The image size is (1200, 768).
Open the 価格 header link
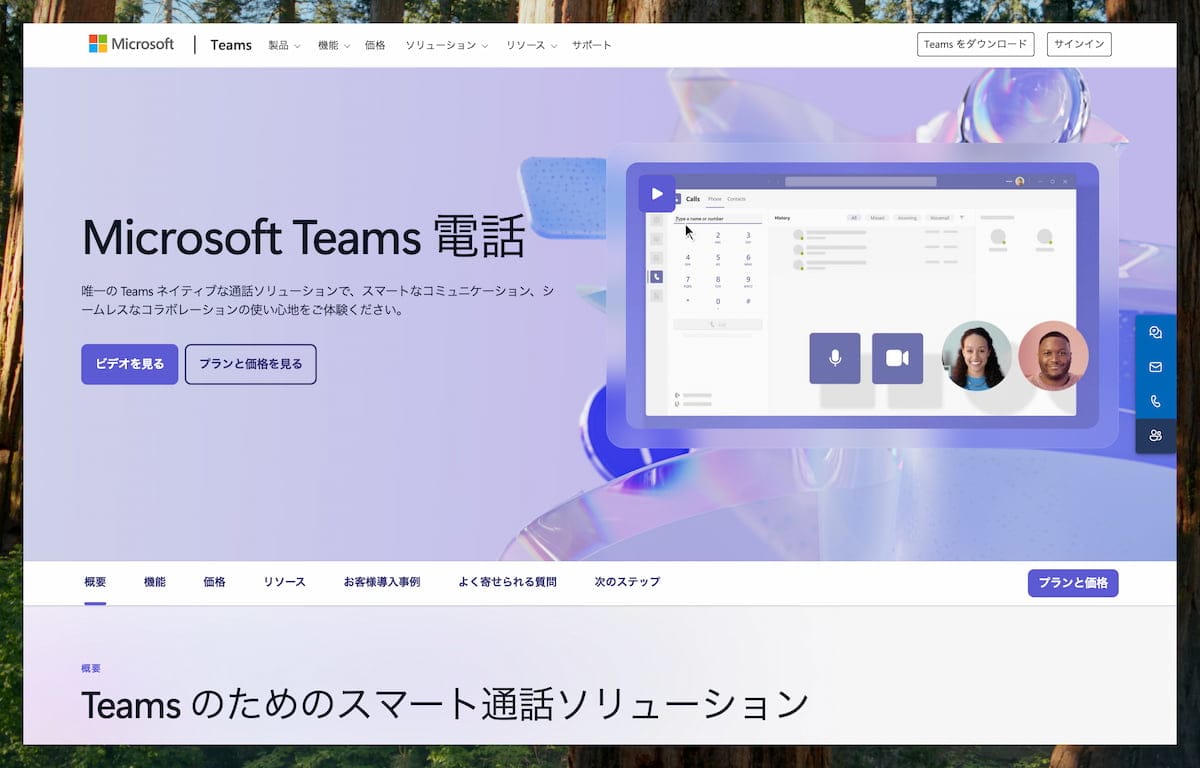tap(375, 45)
